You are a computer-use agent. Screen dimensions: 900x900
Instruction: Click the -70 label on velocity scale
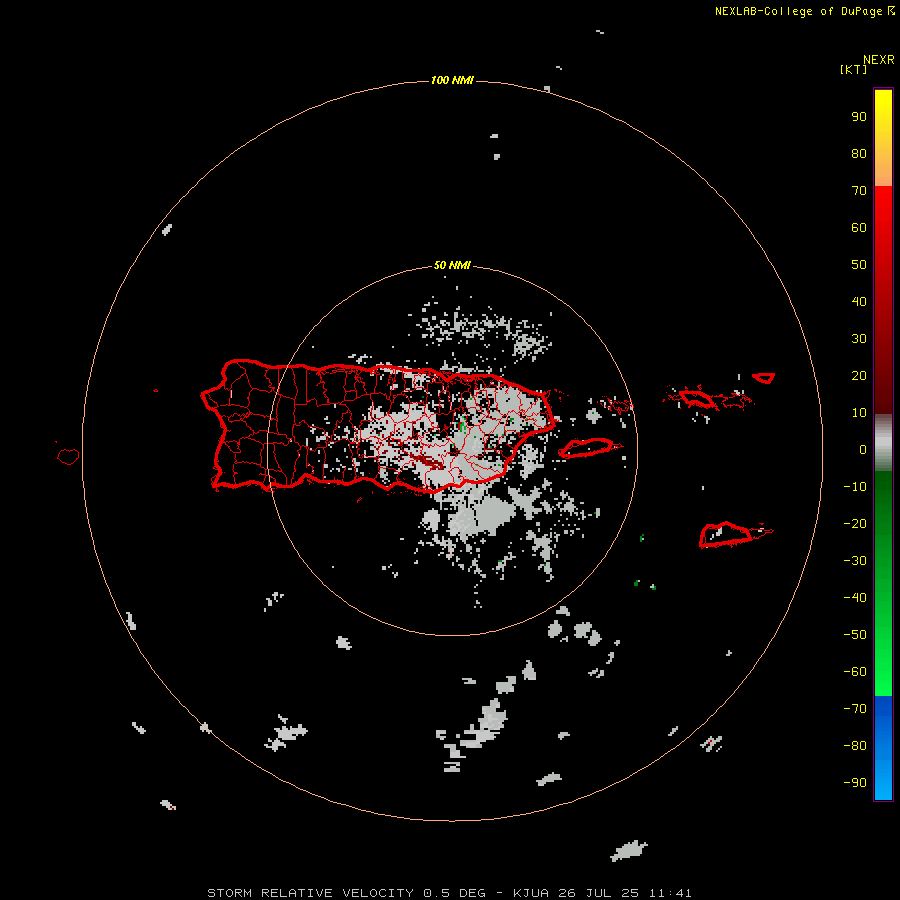[x=855, y=709]
